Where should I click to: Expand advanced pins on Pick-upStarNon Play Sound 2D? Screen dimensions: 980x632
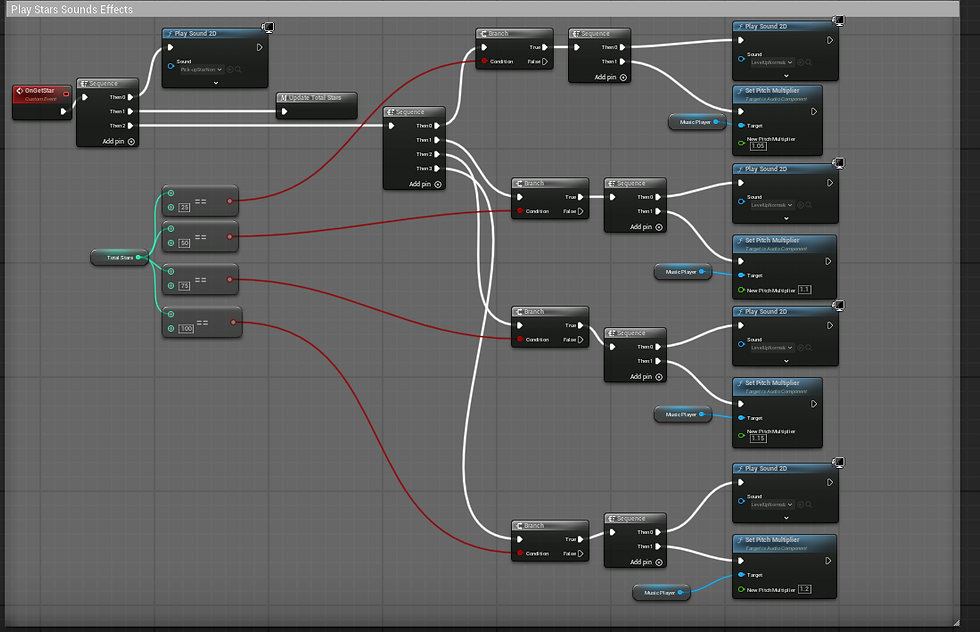pos(216,83)
